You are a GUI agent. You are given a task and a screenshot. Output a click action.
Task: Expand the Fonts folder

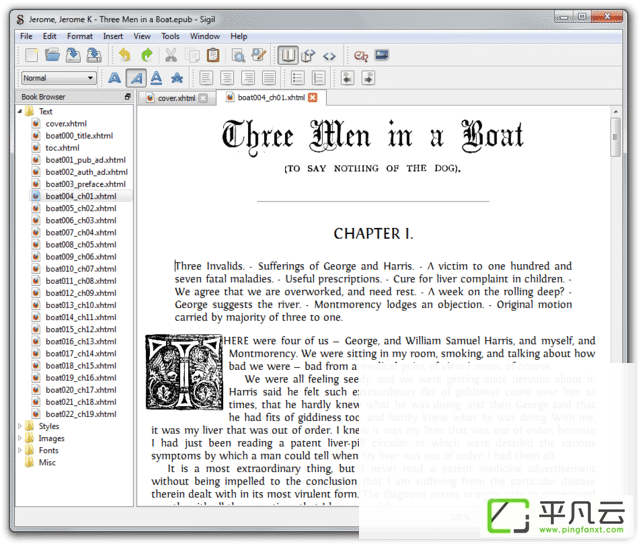20,450
